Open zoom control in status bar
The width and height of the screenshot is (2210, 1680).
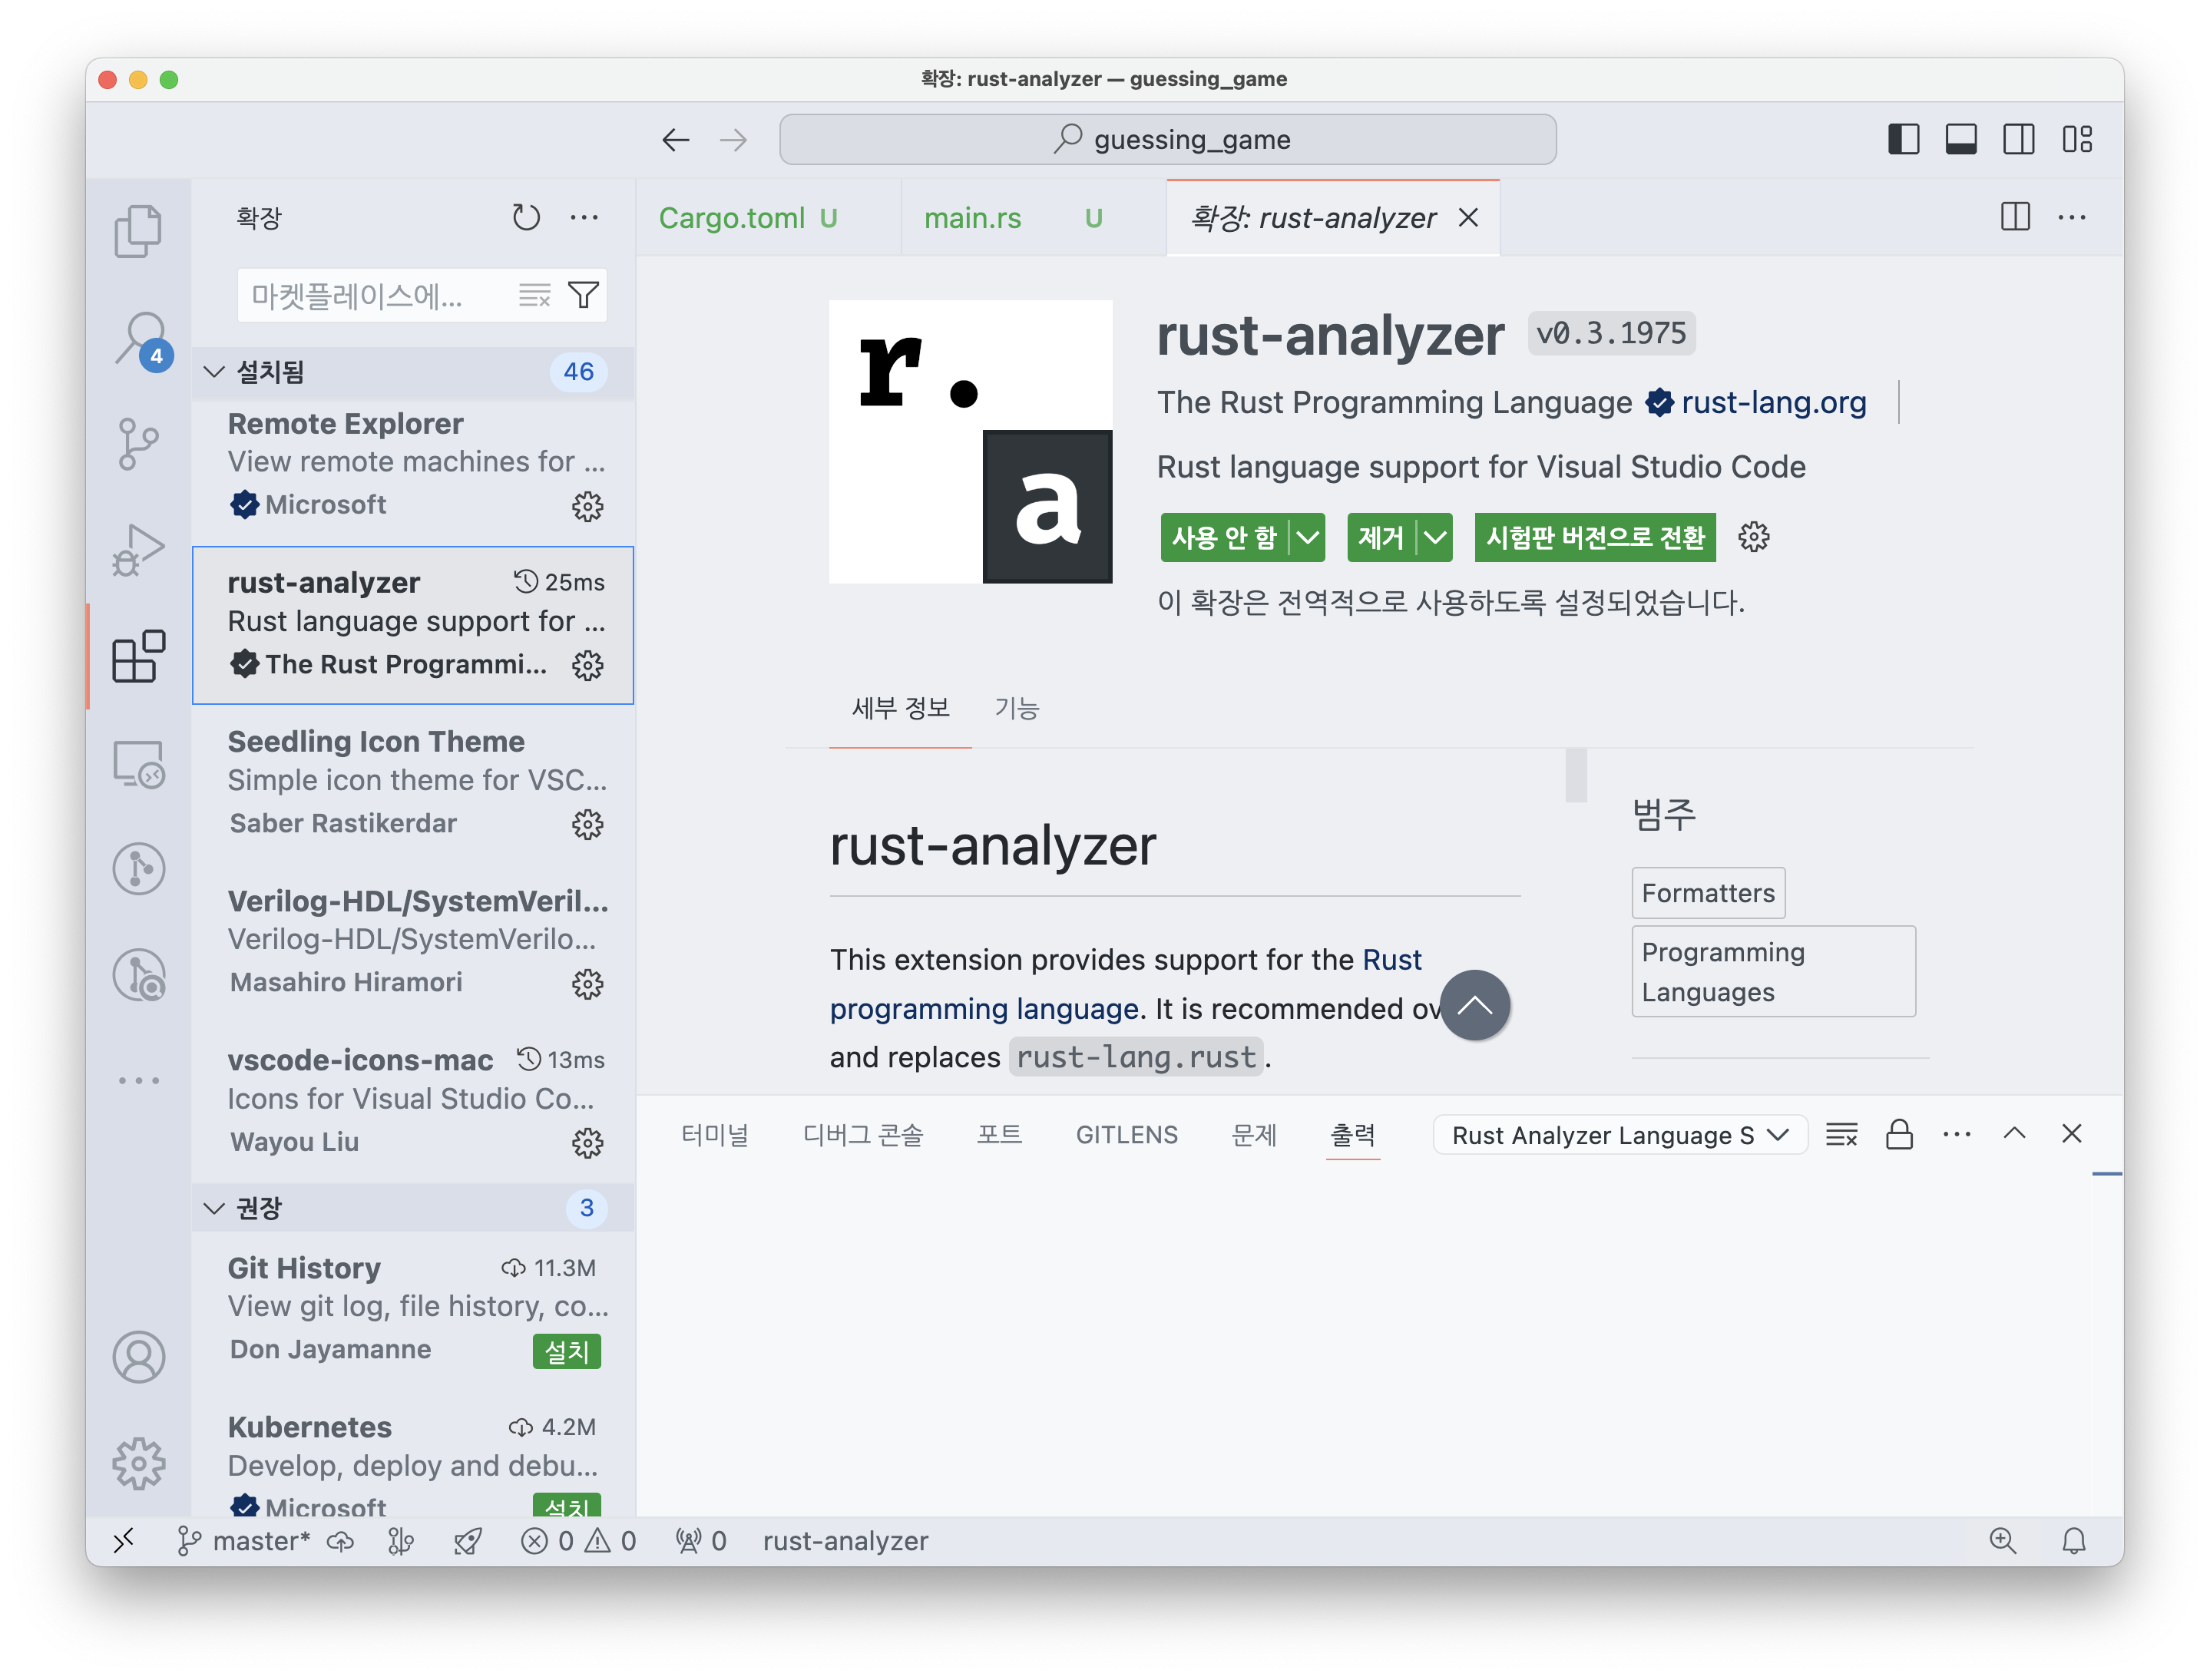[x=2002, y=1541]
